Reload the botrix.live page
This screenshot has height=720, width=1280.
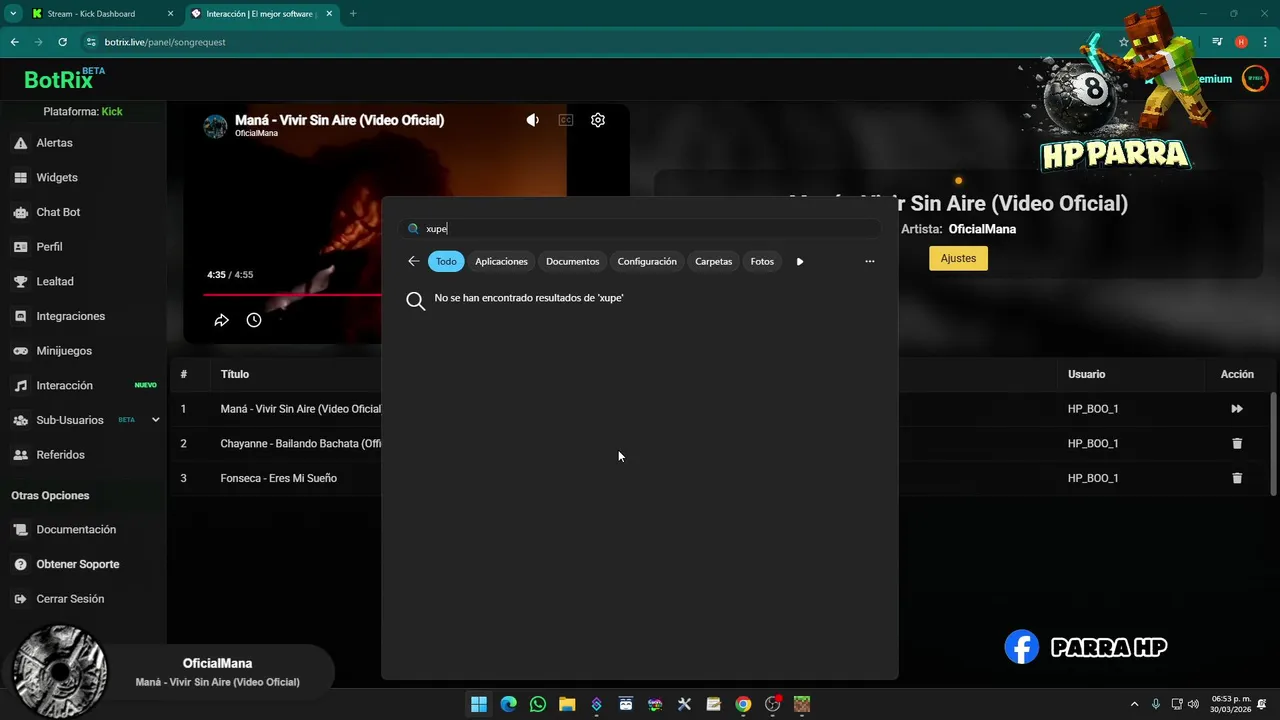point(62,42)
